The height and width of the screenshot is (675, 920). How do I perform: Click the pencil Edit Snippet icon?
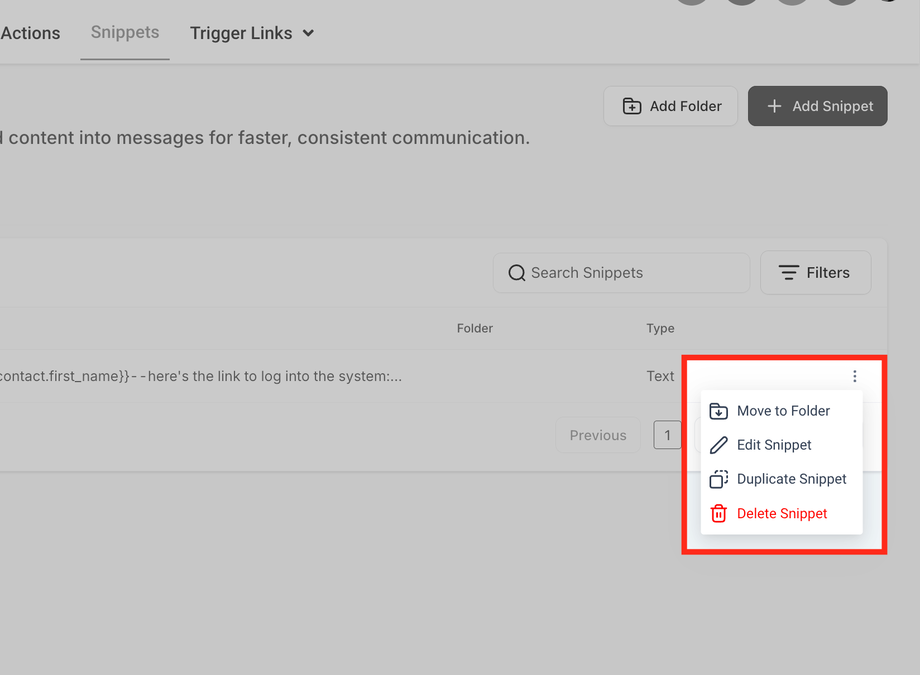[x=718, y=445]
